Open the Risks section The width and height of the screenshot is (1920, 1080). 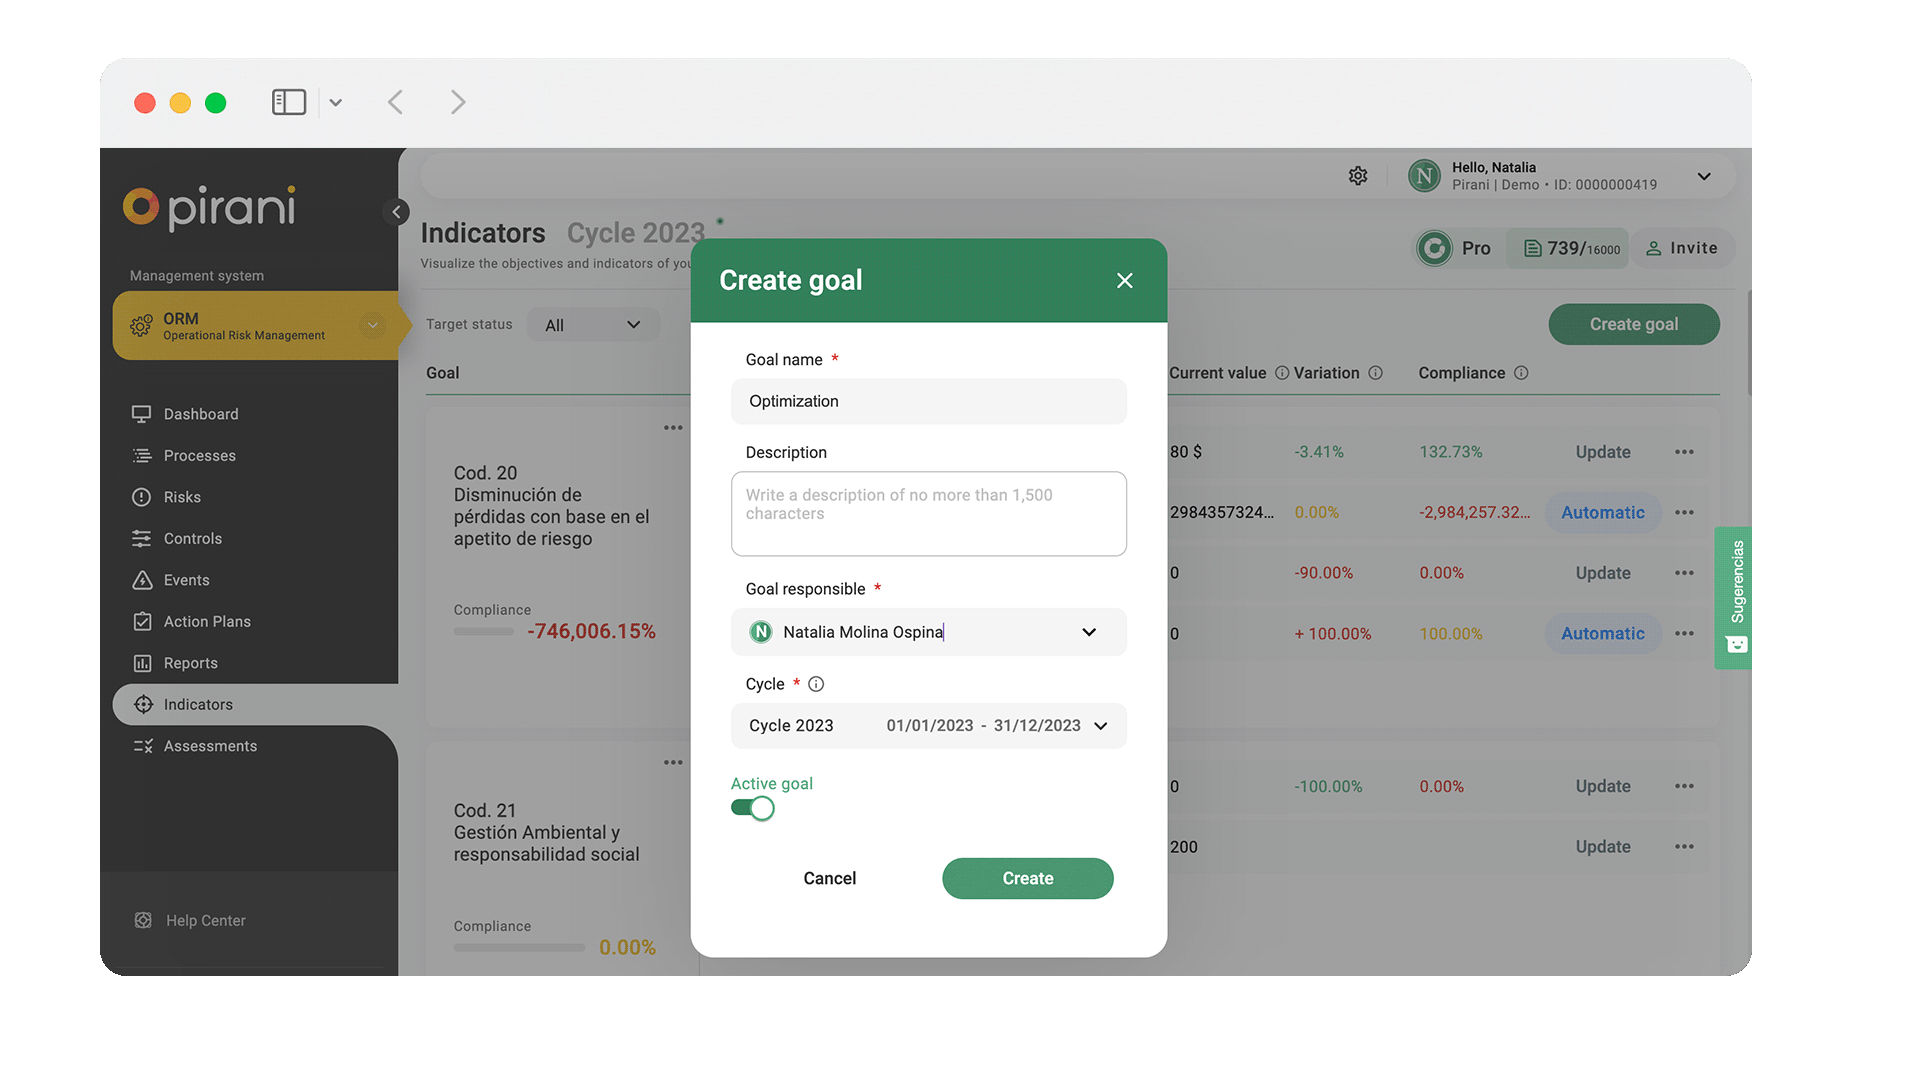183,496
